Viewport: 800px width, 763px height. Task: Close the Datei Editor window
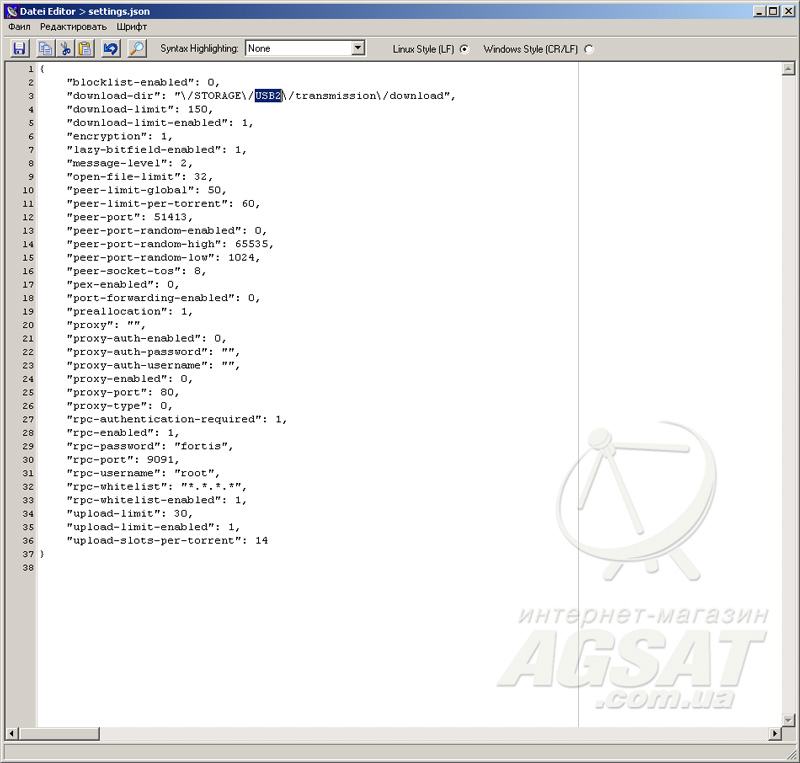(x=788, y=11)
